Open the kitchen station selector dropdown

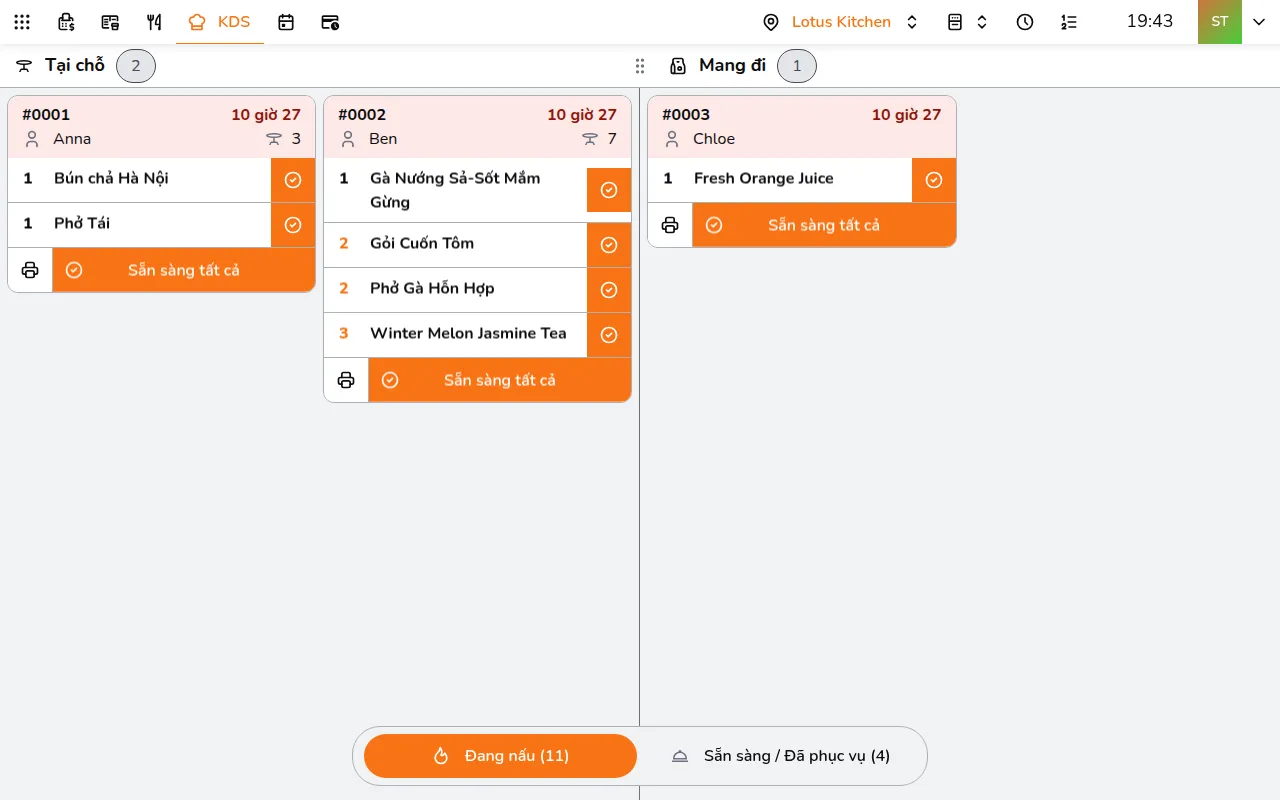(x=968, y=22)
